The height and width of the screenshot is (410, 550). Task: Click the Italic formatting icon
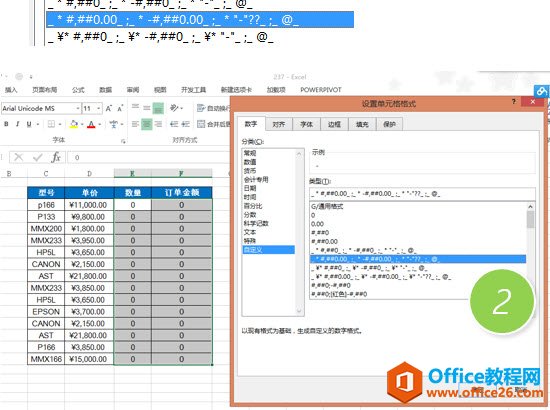pyautogui.click(x=18, y=124)
